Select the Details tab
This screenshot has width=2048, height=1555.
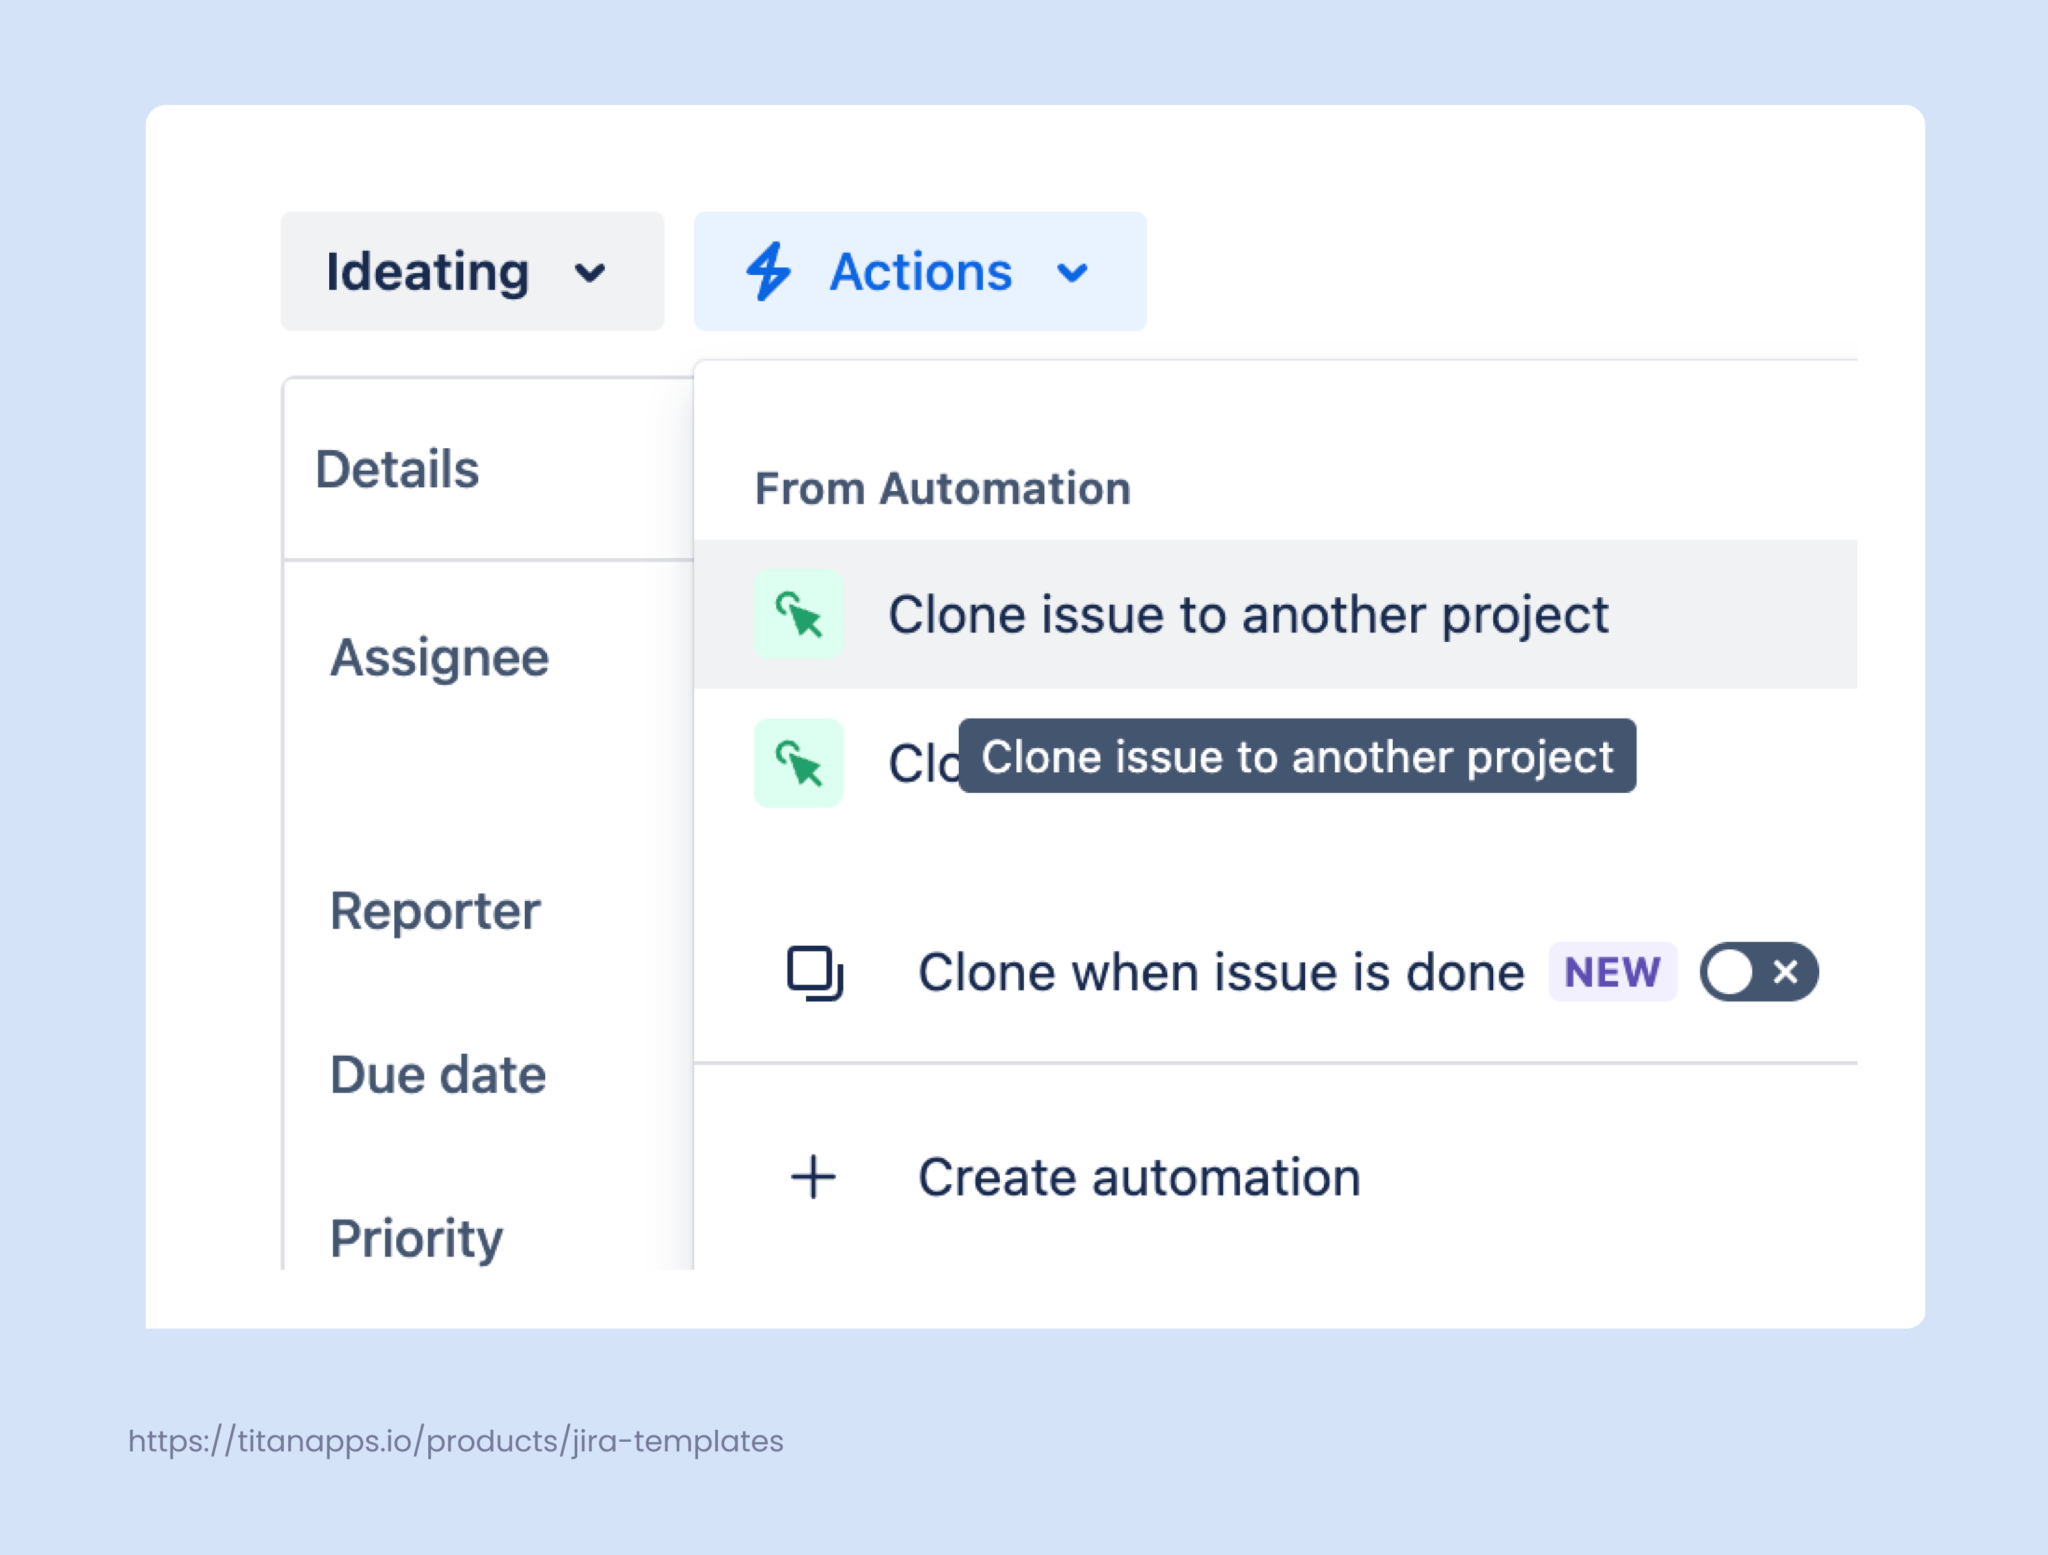(x=396, y=468)
